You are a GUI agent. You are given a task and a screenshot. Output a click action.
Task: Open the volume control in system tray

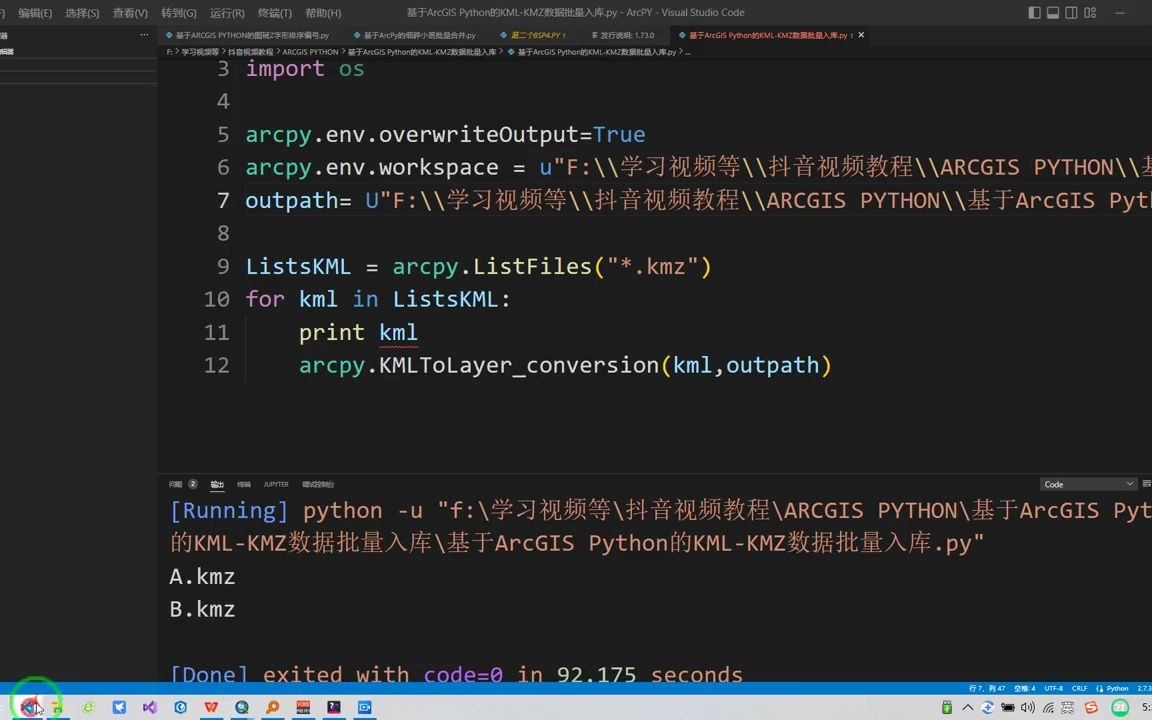coord(1027,707)
